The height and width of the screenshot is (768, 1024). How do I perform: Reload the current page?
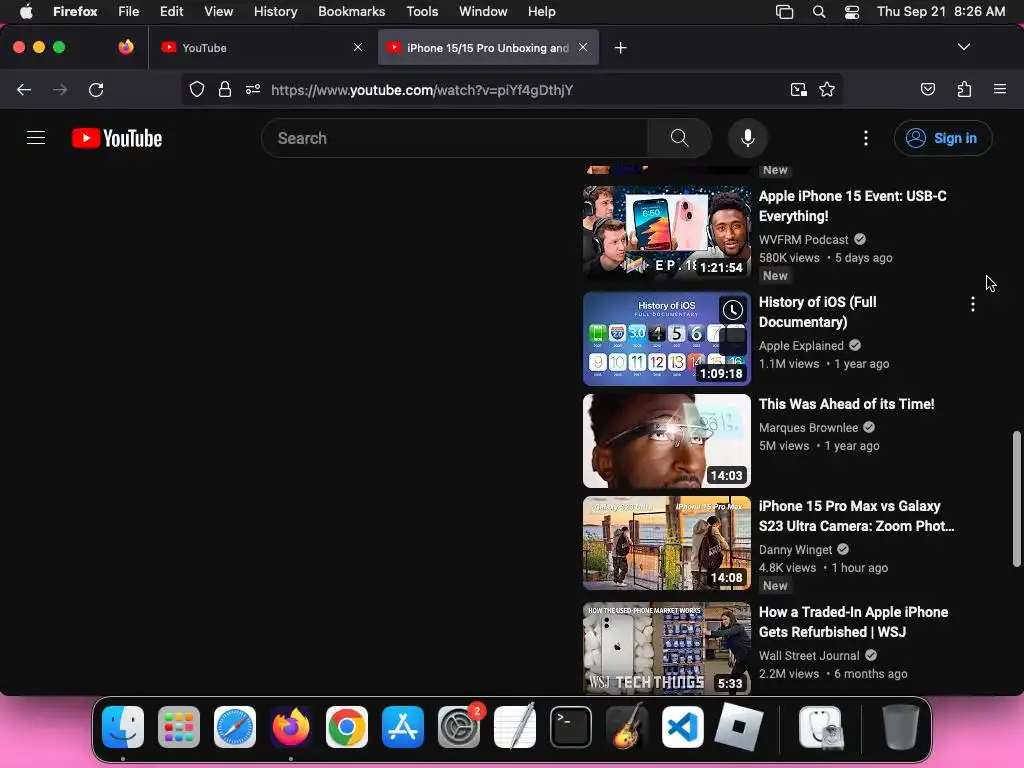tap(96, 89)
